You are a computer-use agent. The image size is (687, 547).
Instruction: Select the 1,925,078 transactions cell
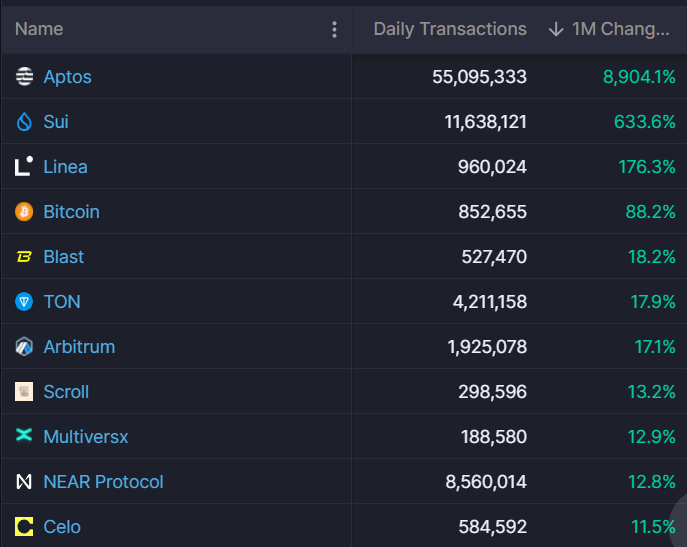point(487,347)
